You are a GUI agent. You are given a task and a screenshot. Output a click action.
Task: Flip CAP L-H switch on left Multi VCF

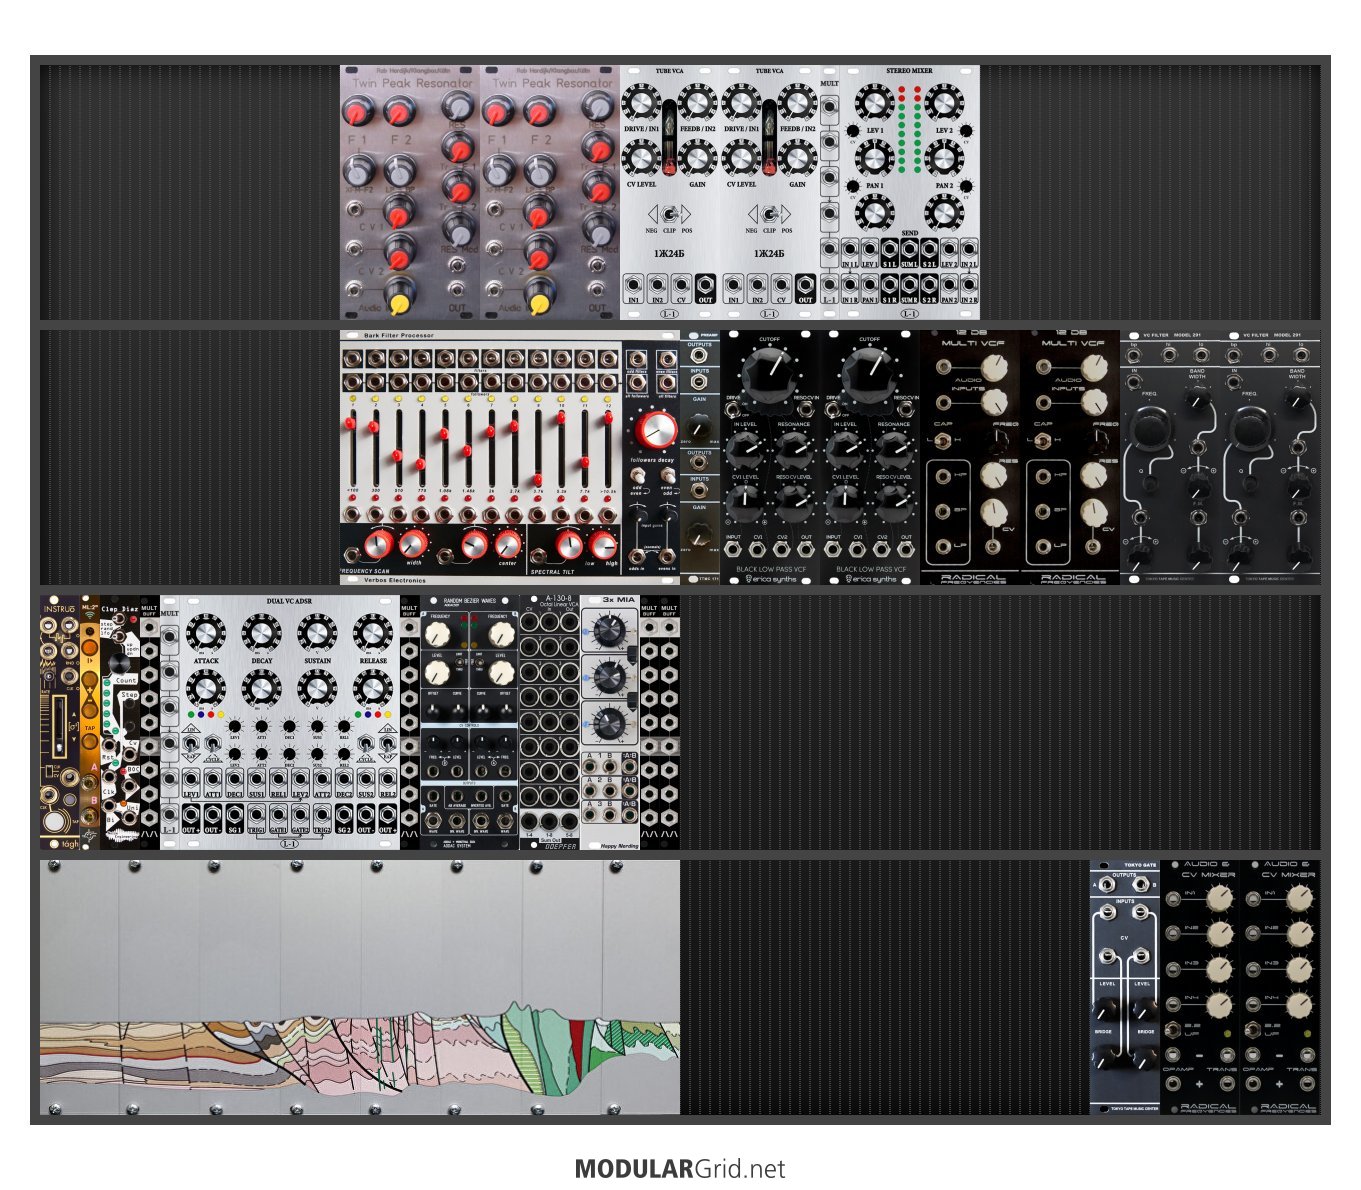click(x=941, y=441)
